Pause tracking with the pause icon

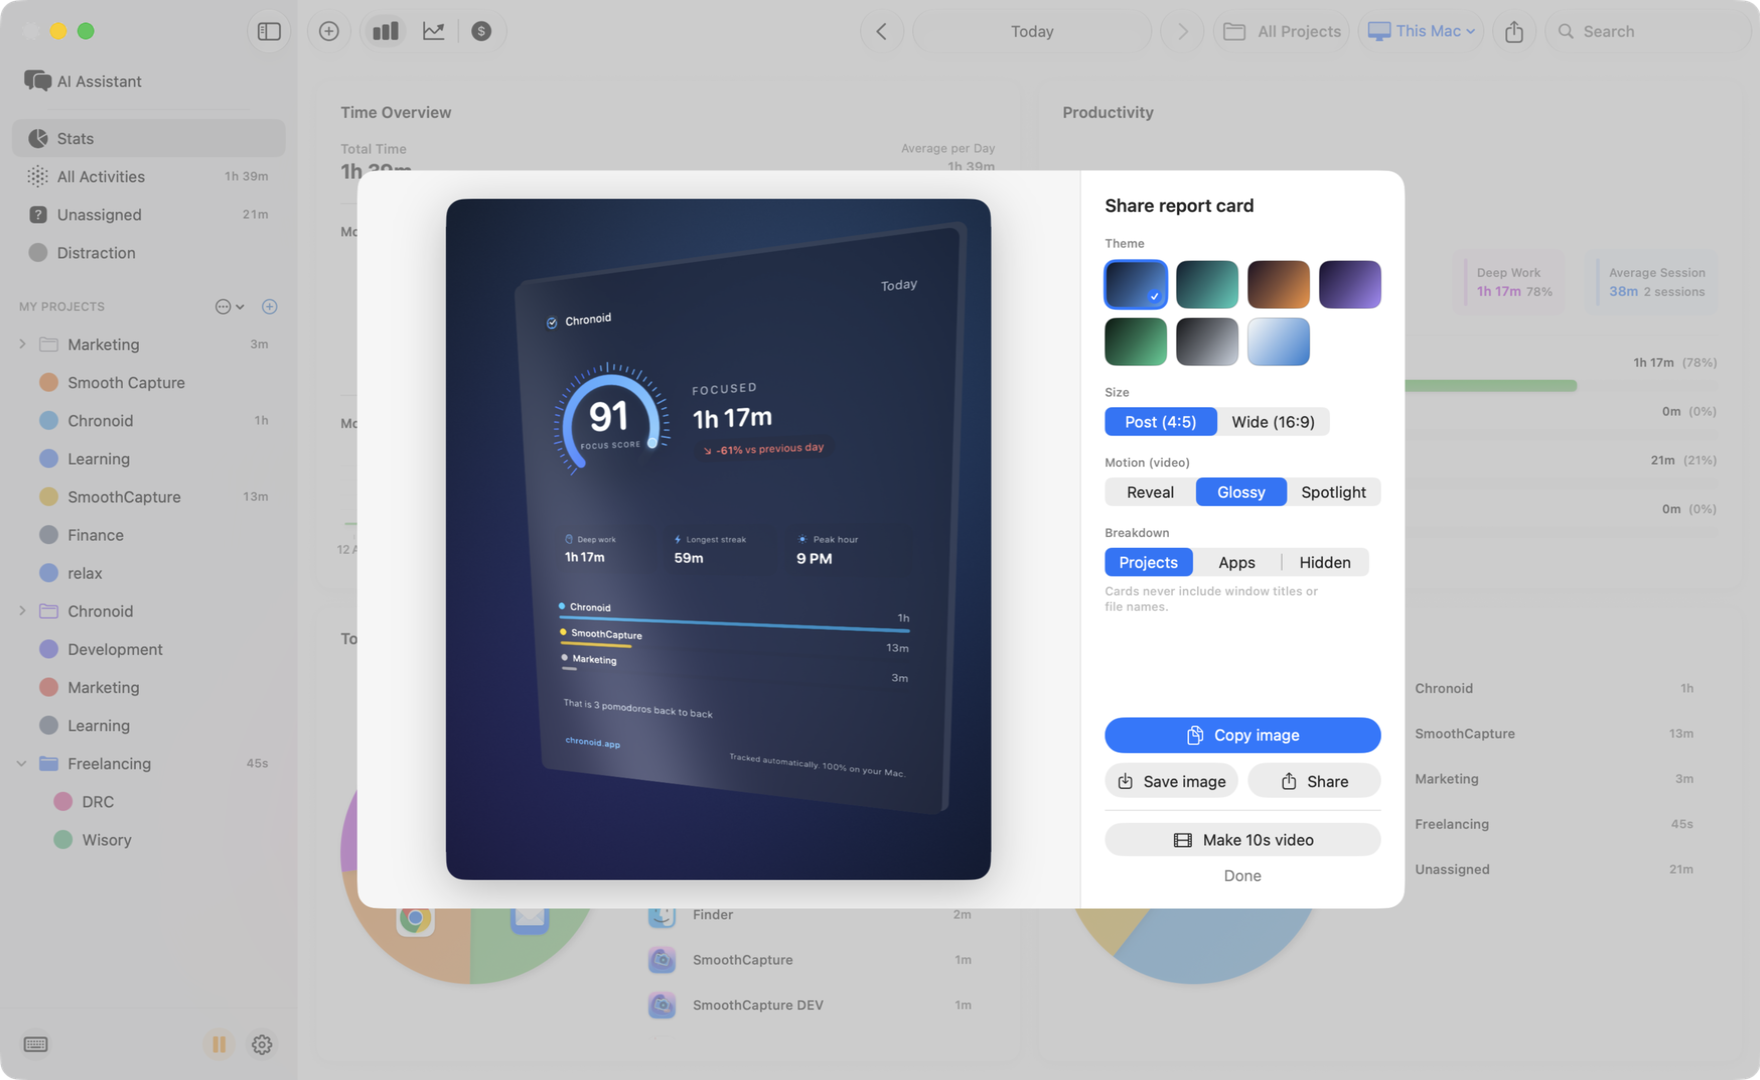click(218, 1044)
